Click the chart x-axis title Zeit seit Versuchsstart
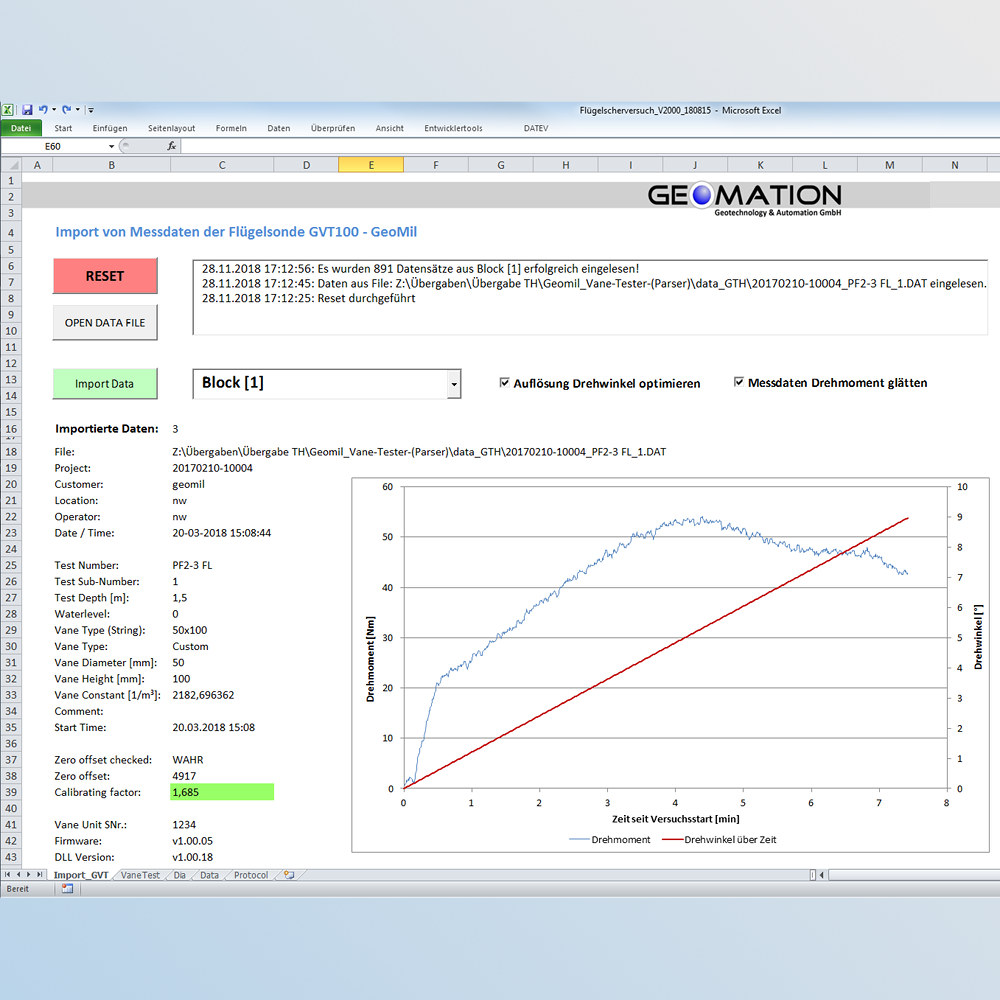The height and width of the screenshot is (1000, 1000). (x=675, y=819)
